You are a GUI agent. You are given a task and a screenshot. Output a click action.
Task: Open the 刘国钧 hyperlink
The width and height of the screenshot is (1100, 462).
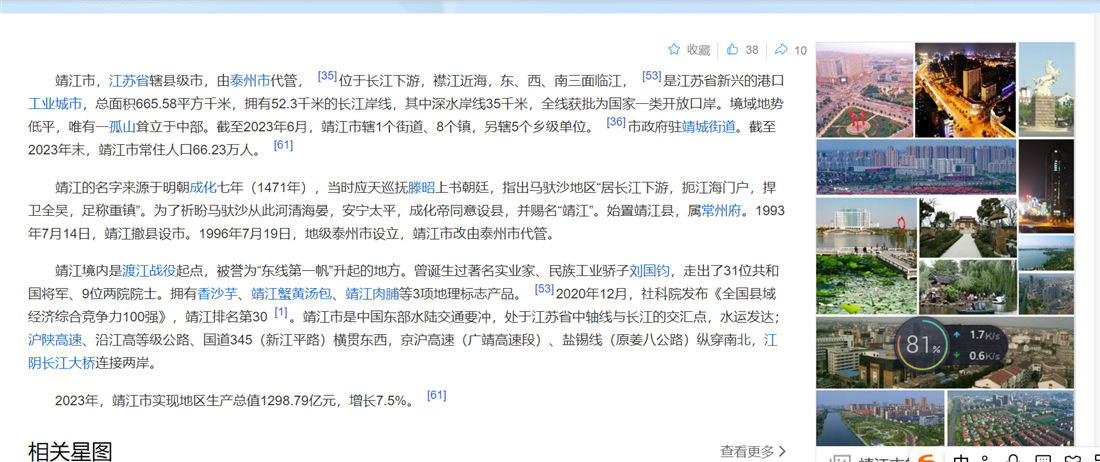coord(649,271)
